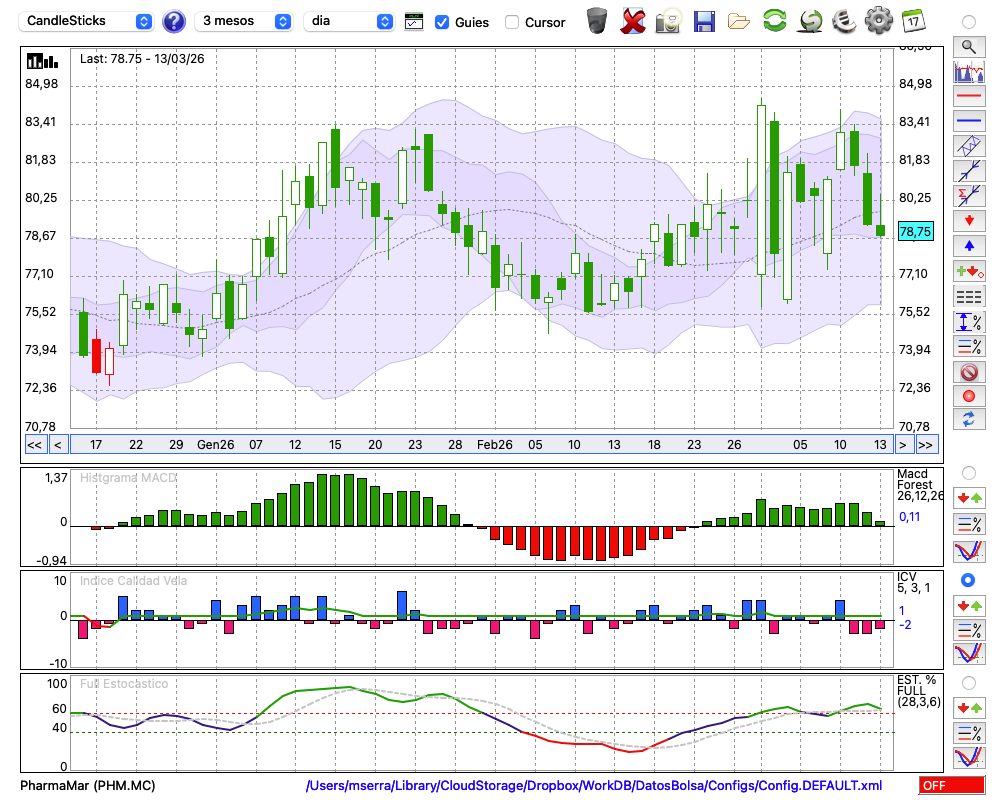The image size is (1000, 800).
Task: Open the Config.DEFAULT.xml file path link
Action: pos(594,786)
